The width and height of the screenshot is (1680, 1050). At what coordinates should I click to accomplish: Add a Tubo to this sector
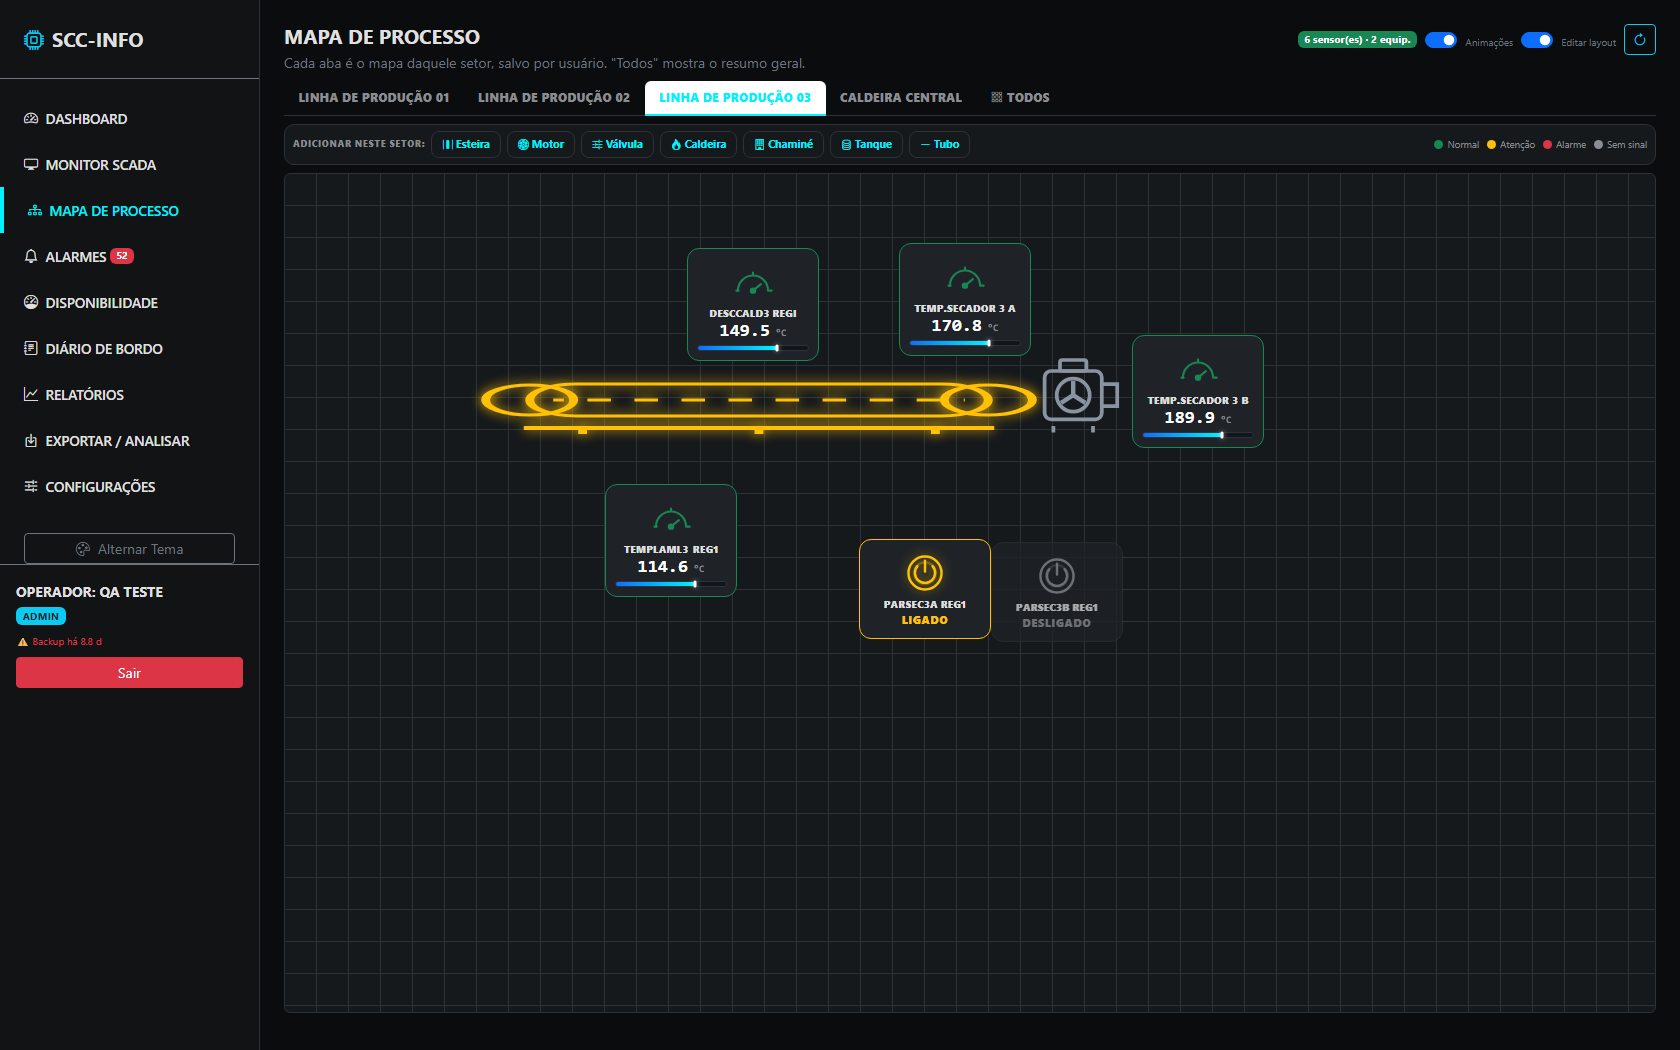[x=940, y=145]
